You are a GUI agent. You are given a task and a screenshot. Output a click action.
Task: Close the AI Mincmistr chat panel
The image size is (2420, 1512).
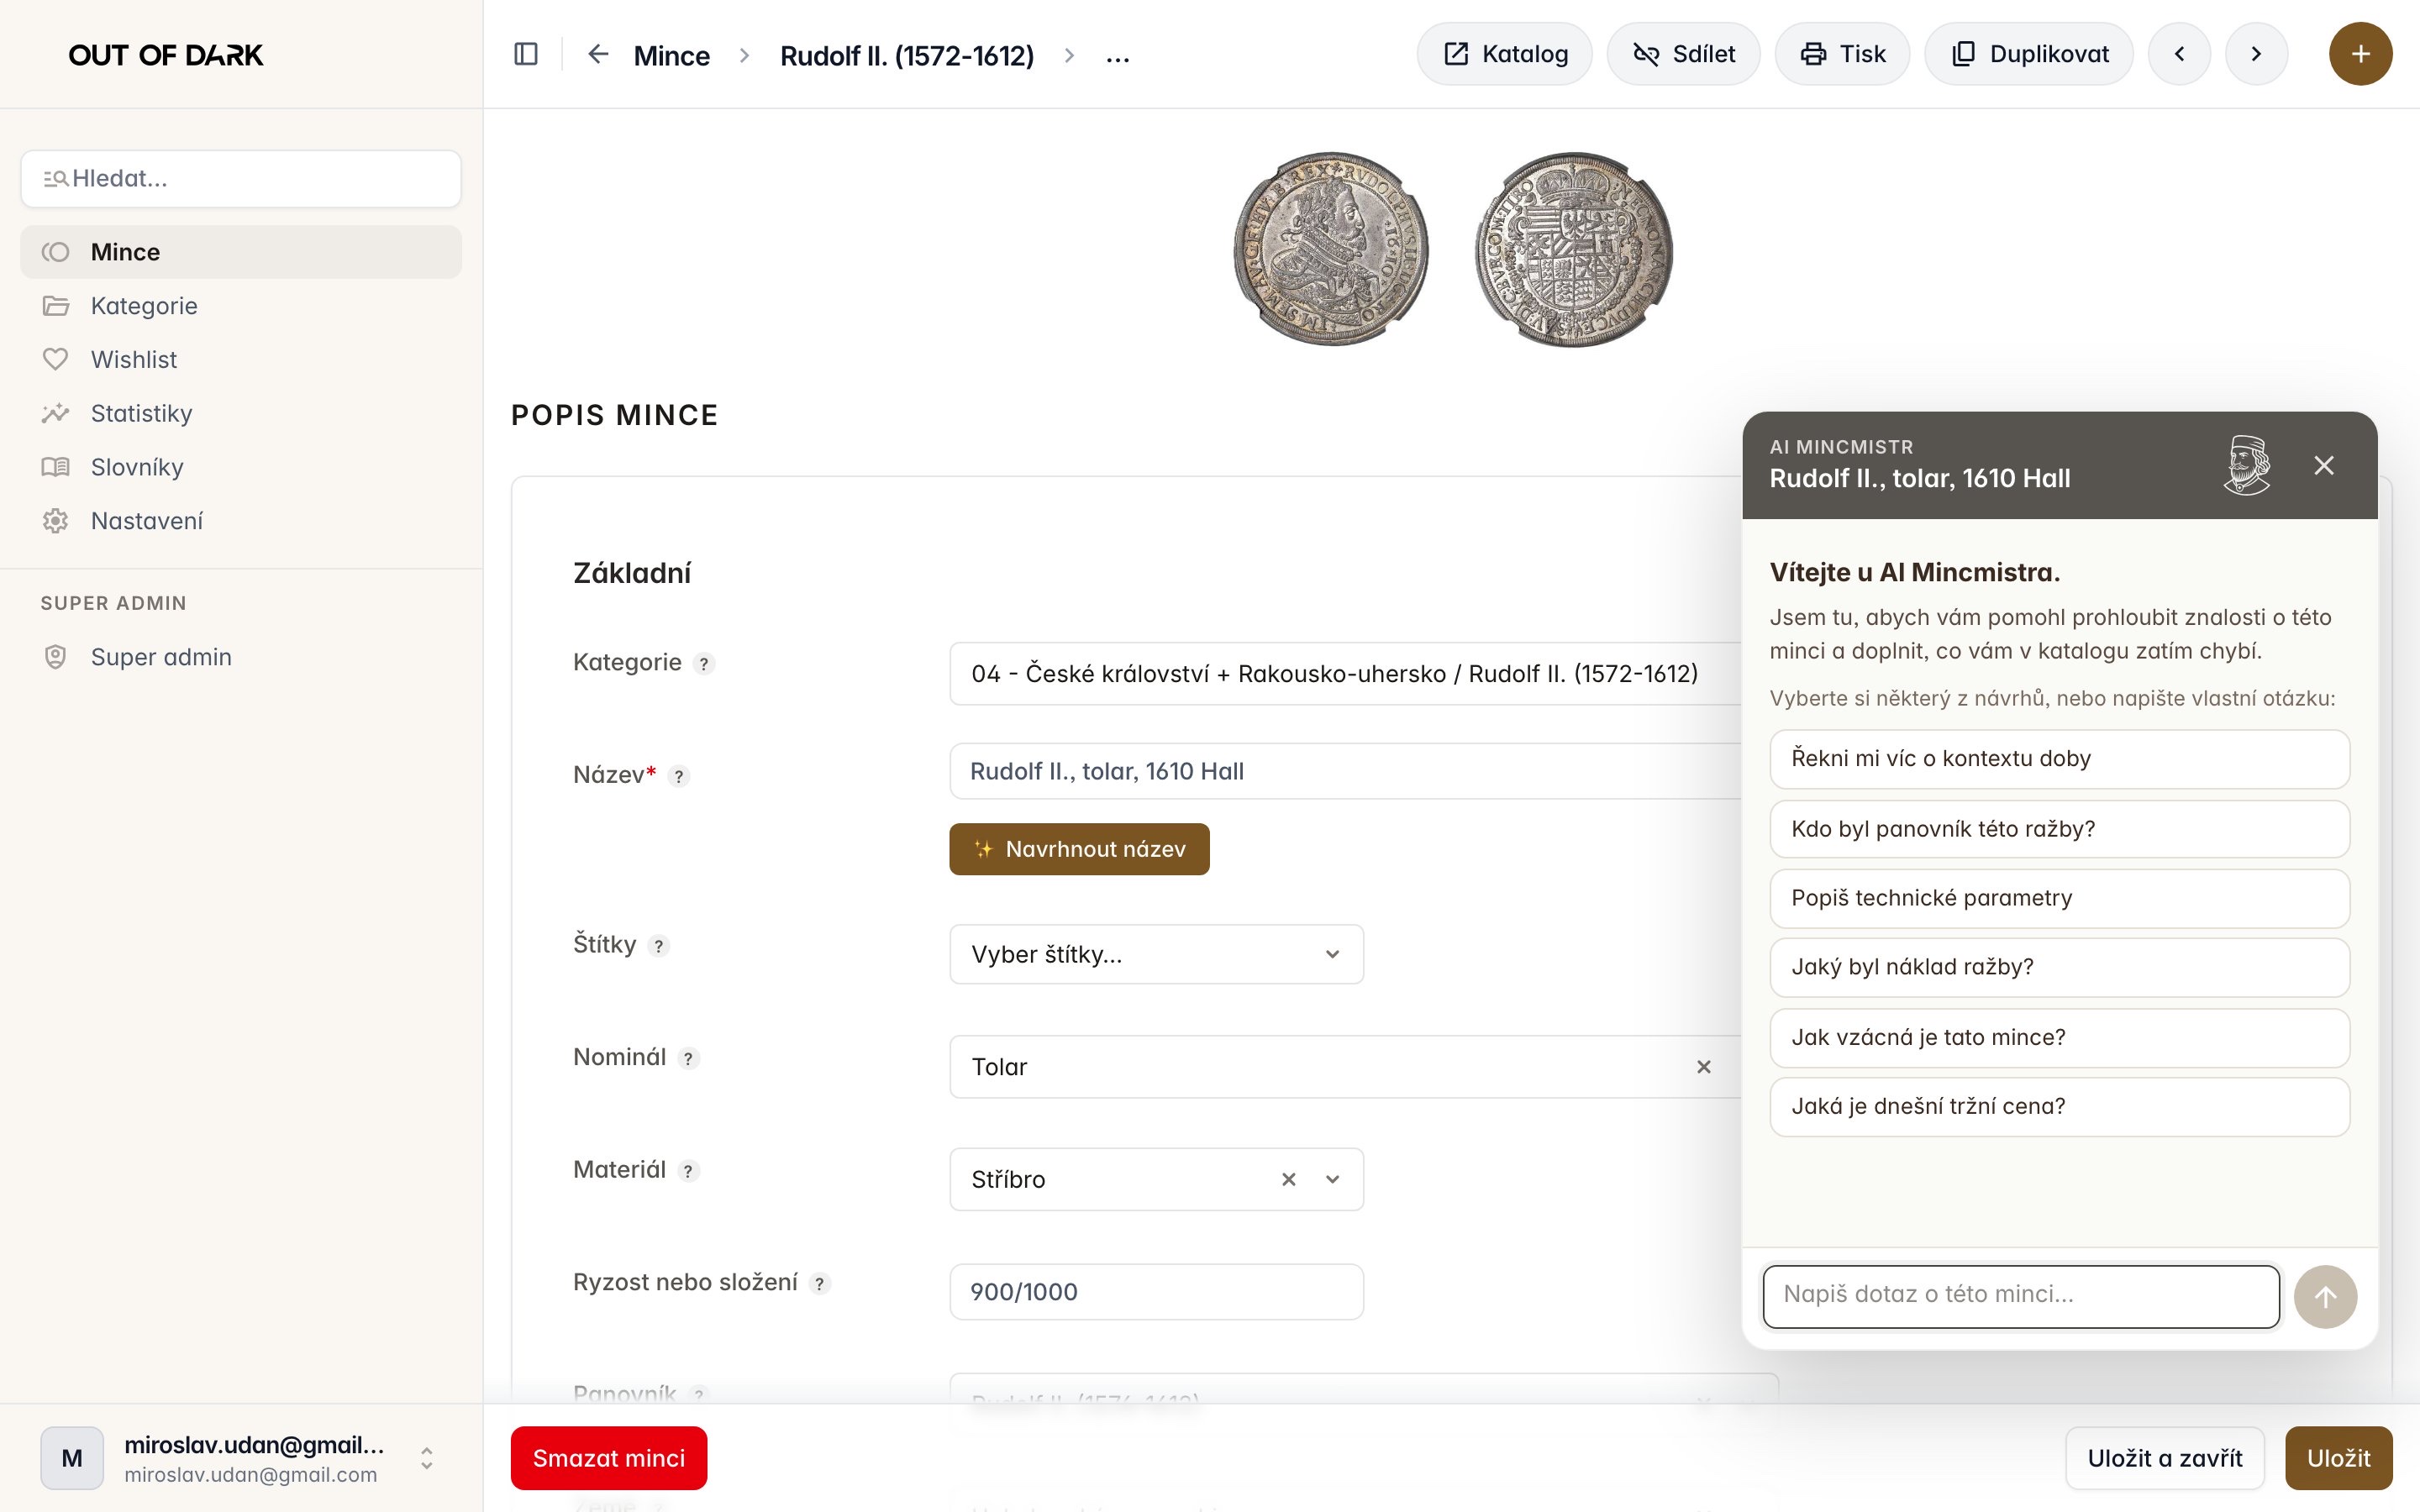(x=2324, y=465)
